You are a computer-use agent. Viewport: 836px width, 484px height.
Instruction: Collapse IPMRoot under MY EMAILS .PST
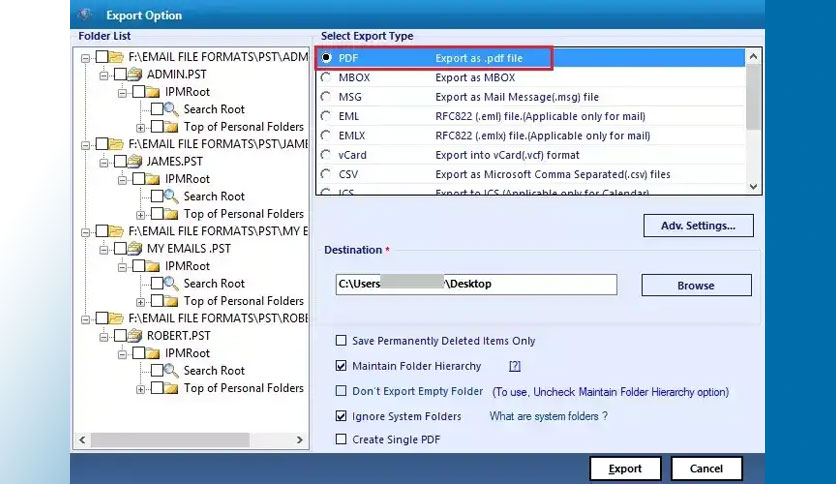[122, 267]
